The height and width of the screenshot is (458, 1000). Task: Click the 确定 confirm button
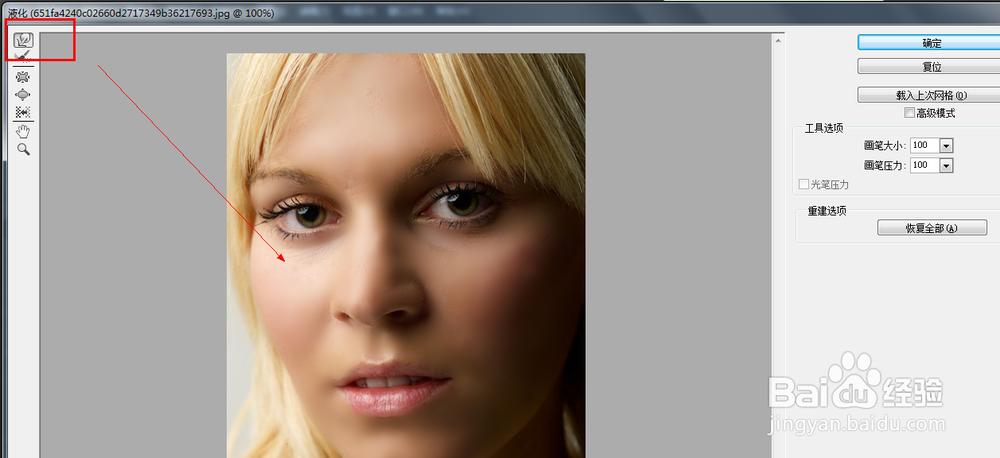pyautogui.click(x=931, y=42)
